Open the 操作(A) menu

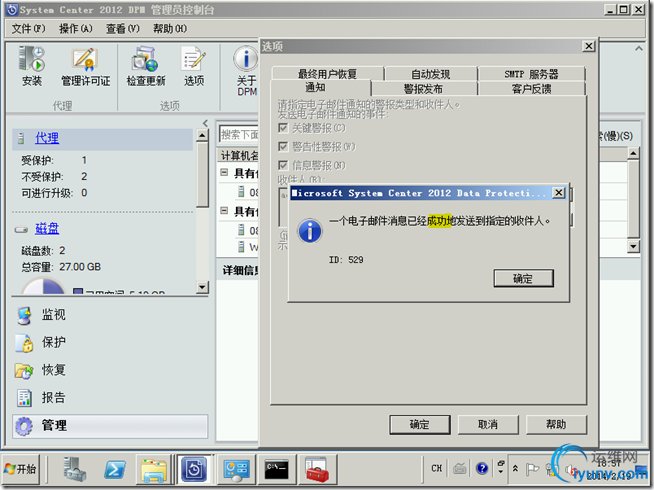pyautogui.click(x=75, y=28)
